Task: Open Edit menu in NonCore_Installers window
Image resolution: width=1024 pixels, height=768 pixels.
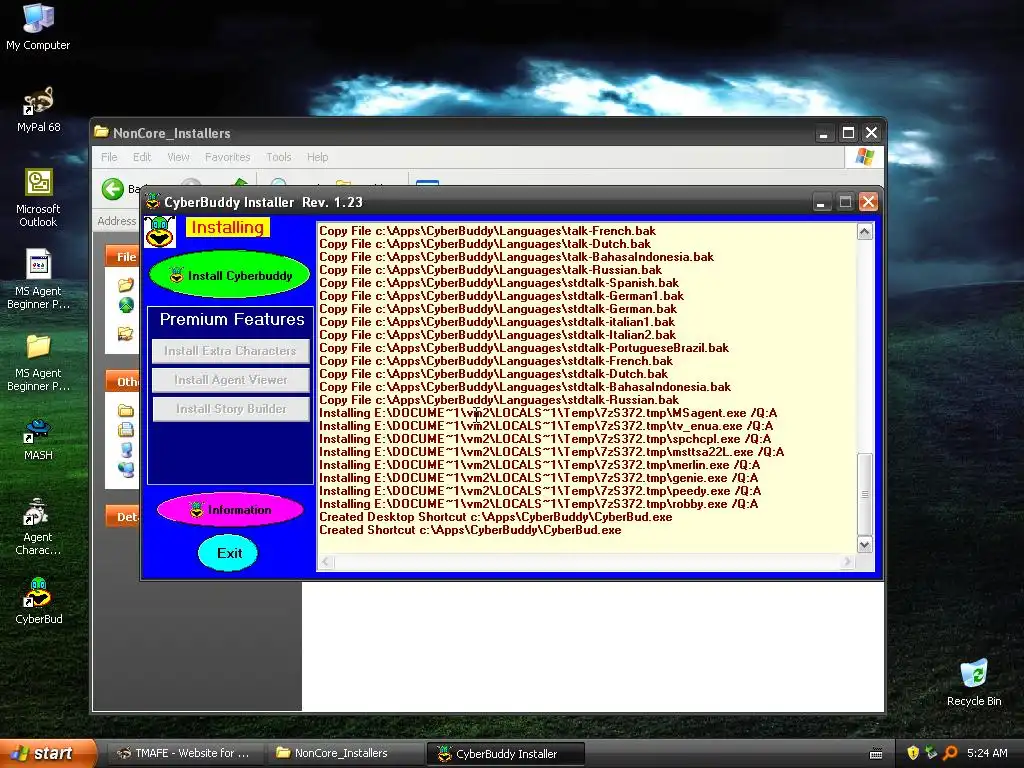Action: 142,157
